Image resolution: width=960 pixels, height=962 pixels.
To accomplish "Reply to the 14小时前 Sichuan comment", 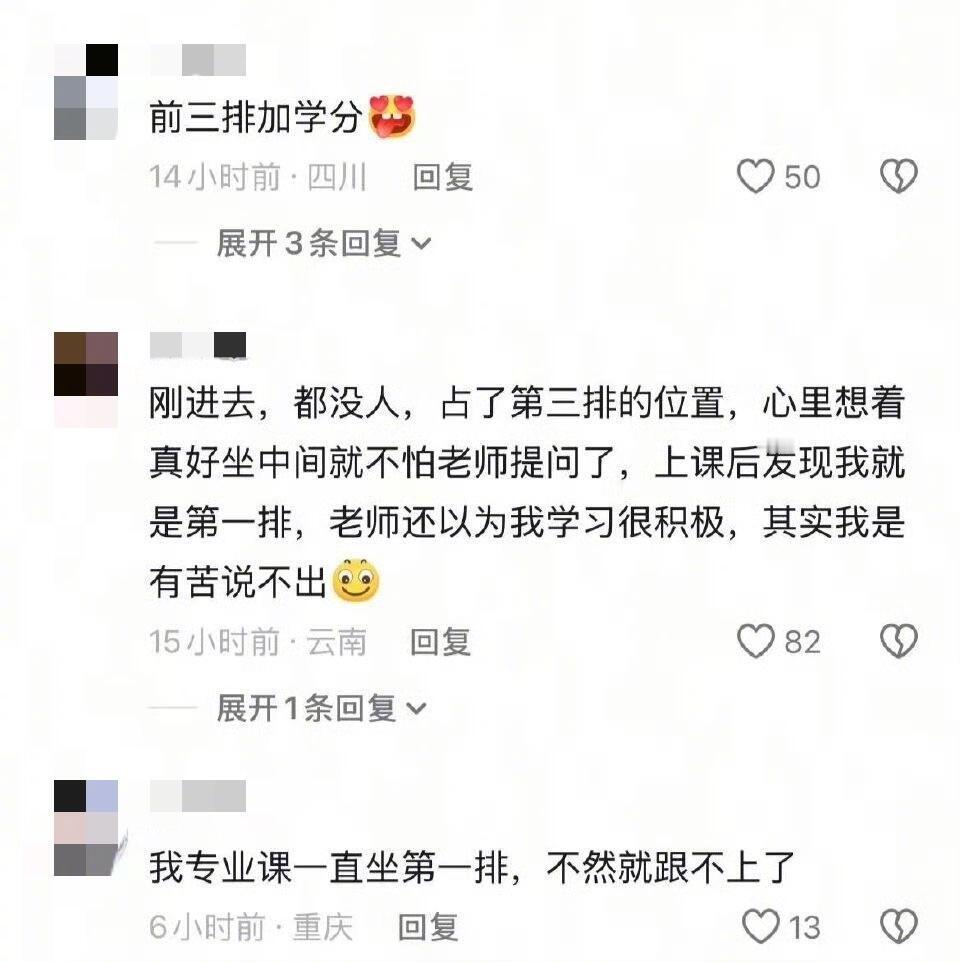I will [x=443, y=177].
